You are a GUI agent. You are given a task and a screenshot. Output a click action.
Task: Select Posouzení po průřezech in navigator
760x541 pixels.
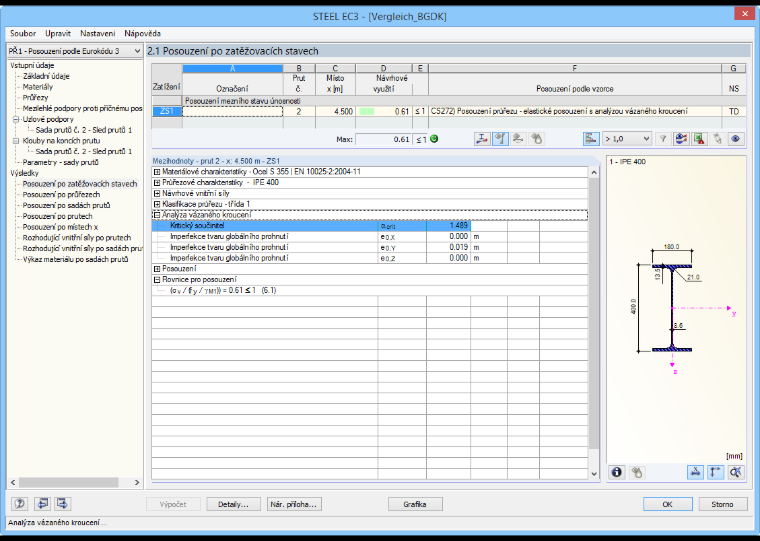pyautogui.click(x=62, y=194)
